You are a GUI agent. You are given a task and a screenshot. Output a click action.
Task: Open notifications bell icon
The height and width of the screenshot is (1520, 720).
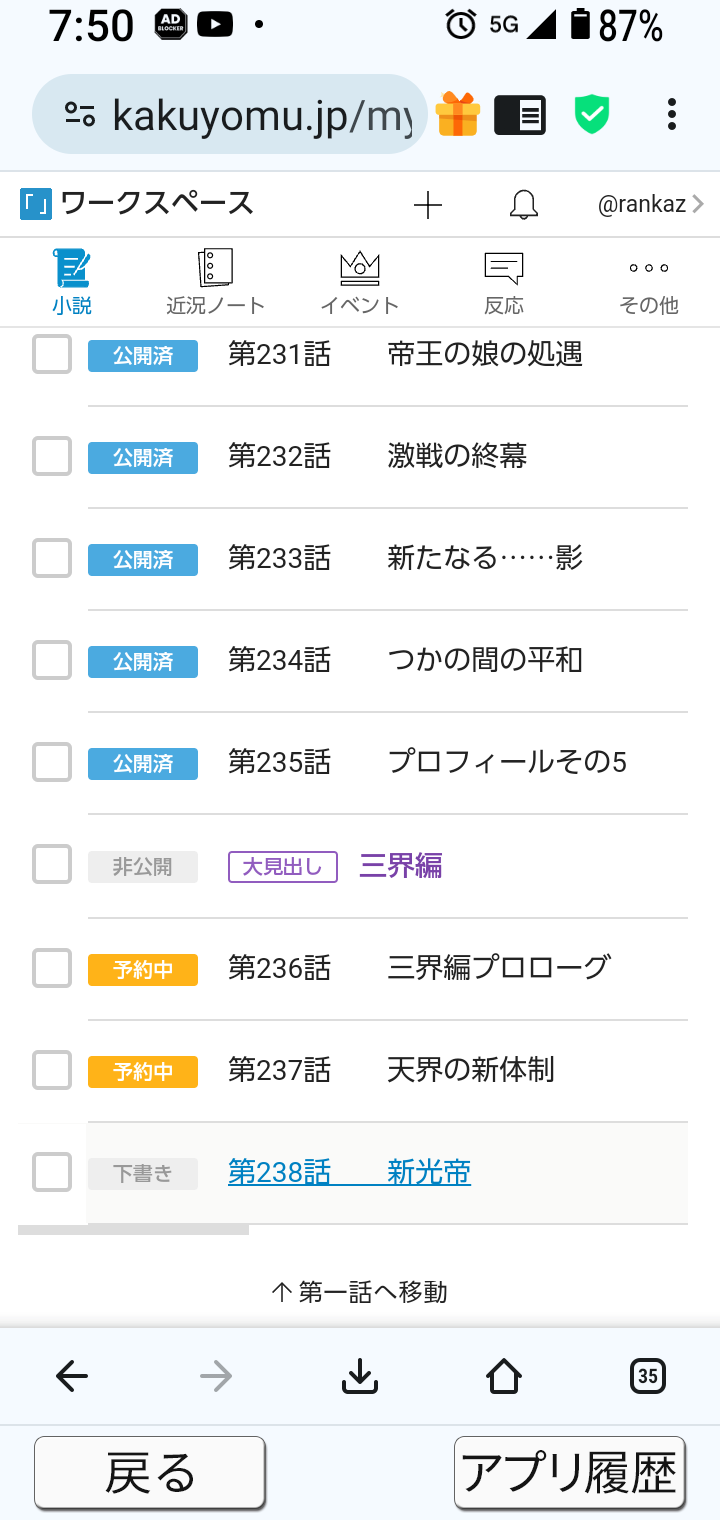pyautogui.click(x=523, y=205)
